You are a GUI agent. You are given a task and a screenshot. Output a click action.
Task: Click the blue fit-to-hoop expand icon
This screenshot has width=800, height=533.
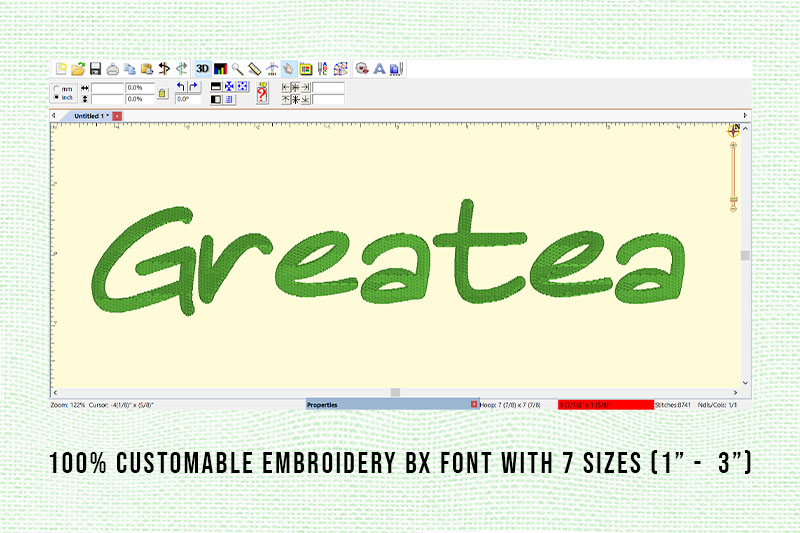pos(242,87)
